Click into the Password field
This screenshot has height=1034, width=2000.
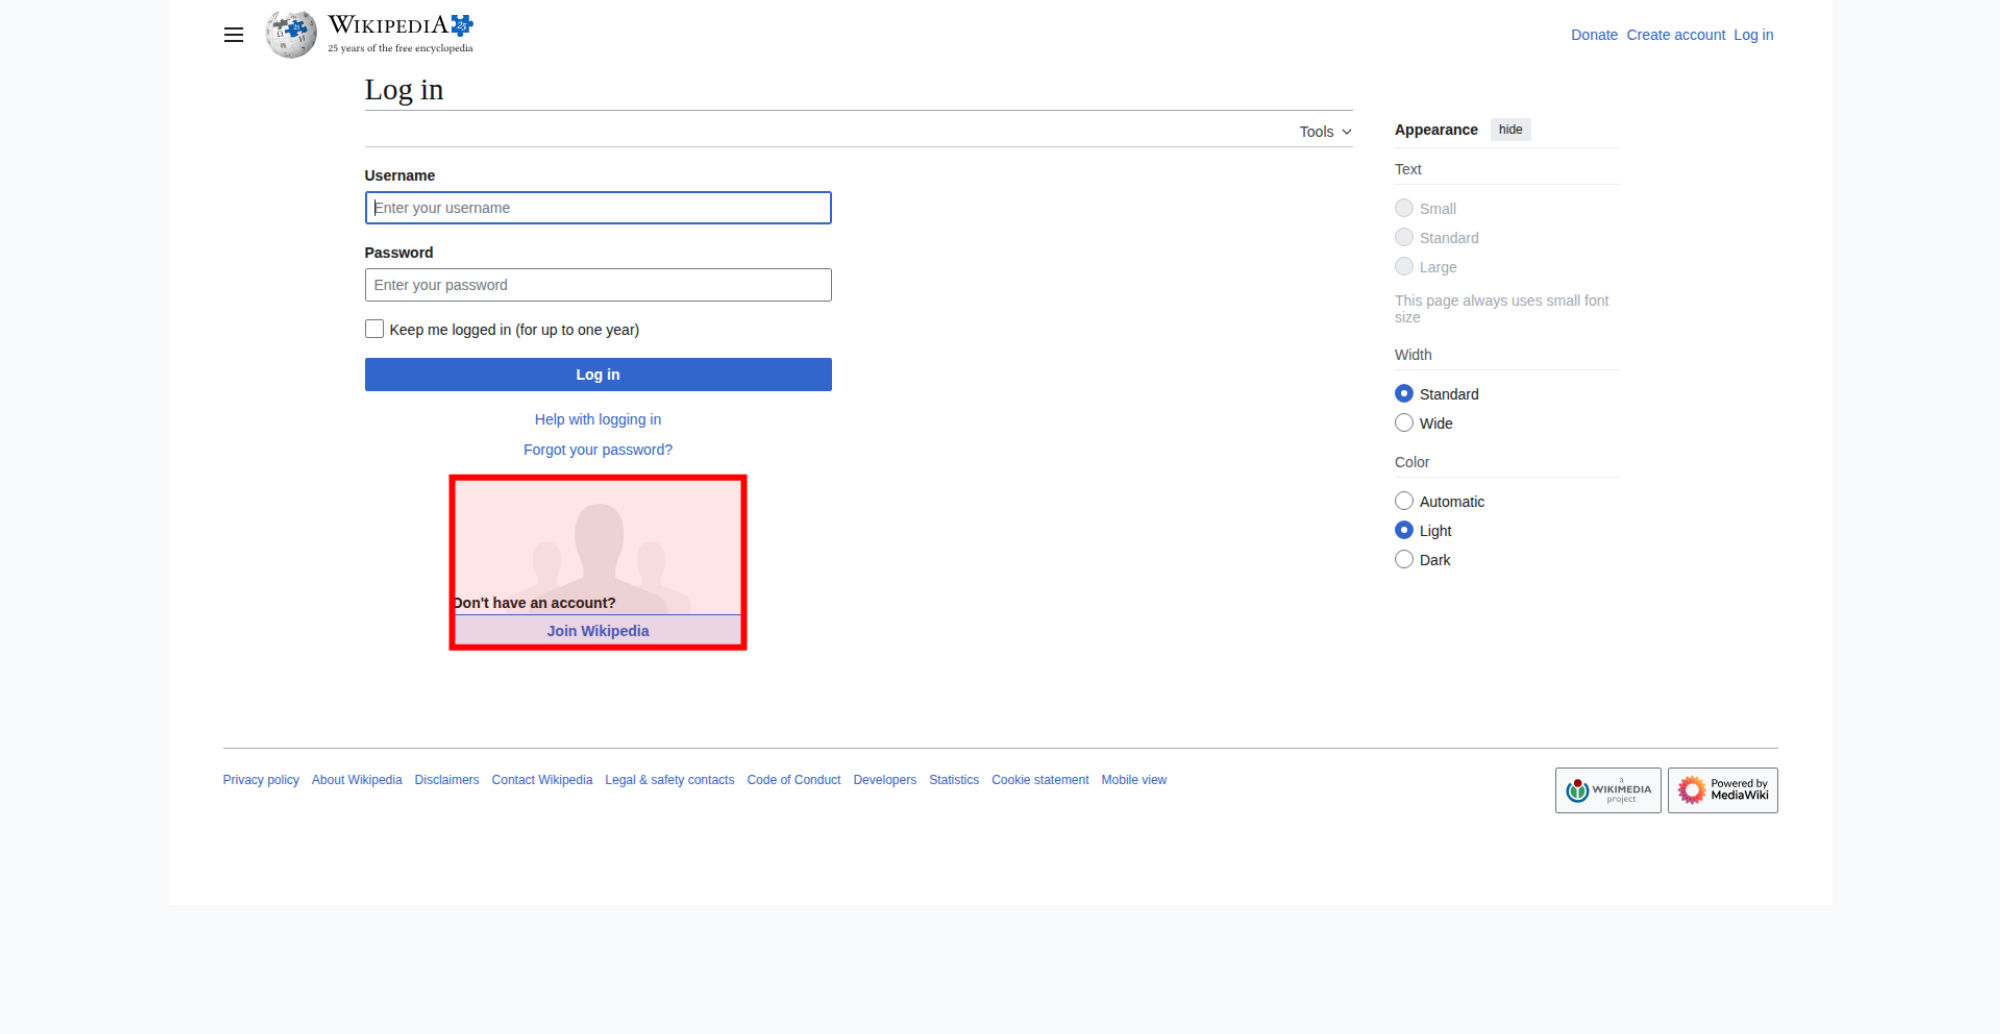click(598, 285)
